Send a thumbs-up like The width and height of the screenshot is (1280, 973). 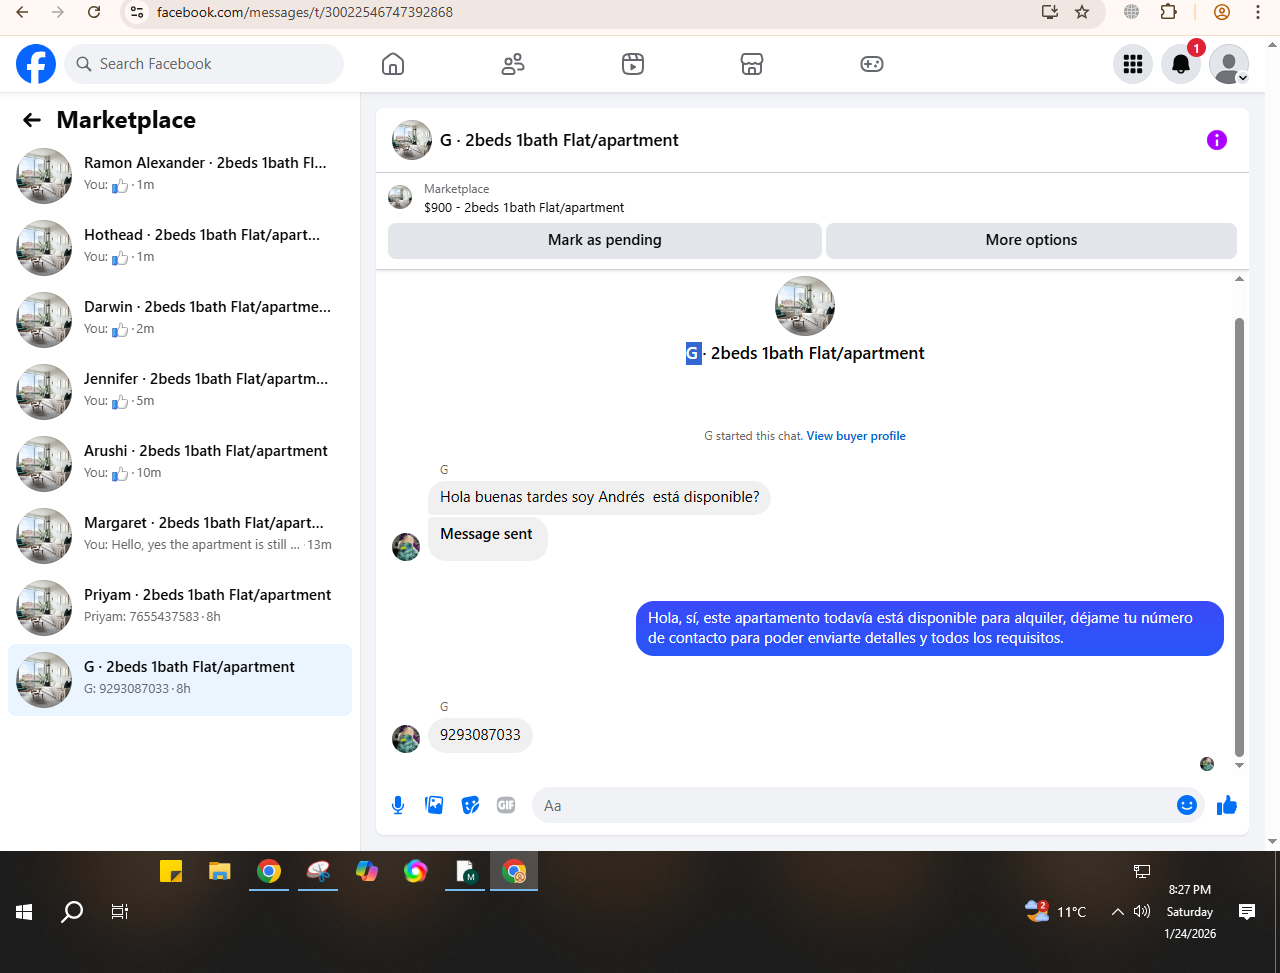click(x=1227, y=805)
